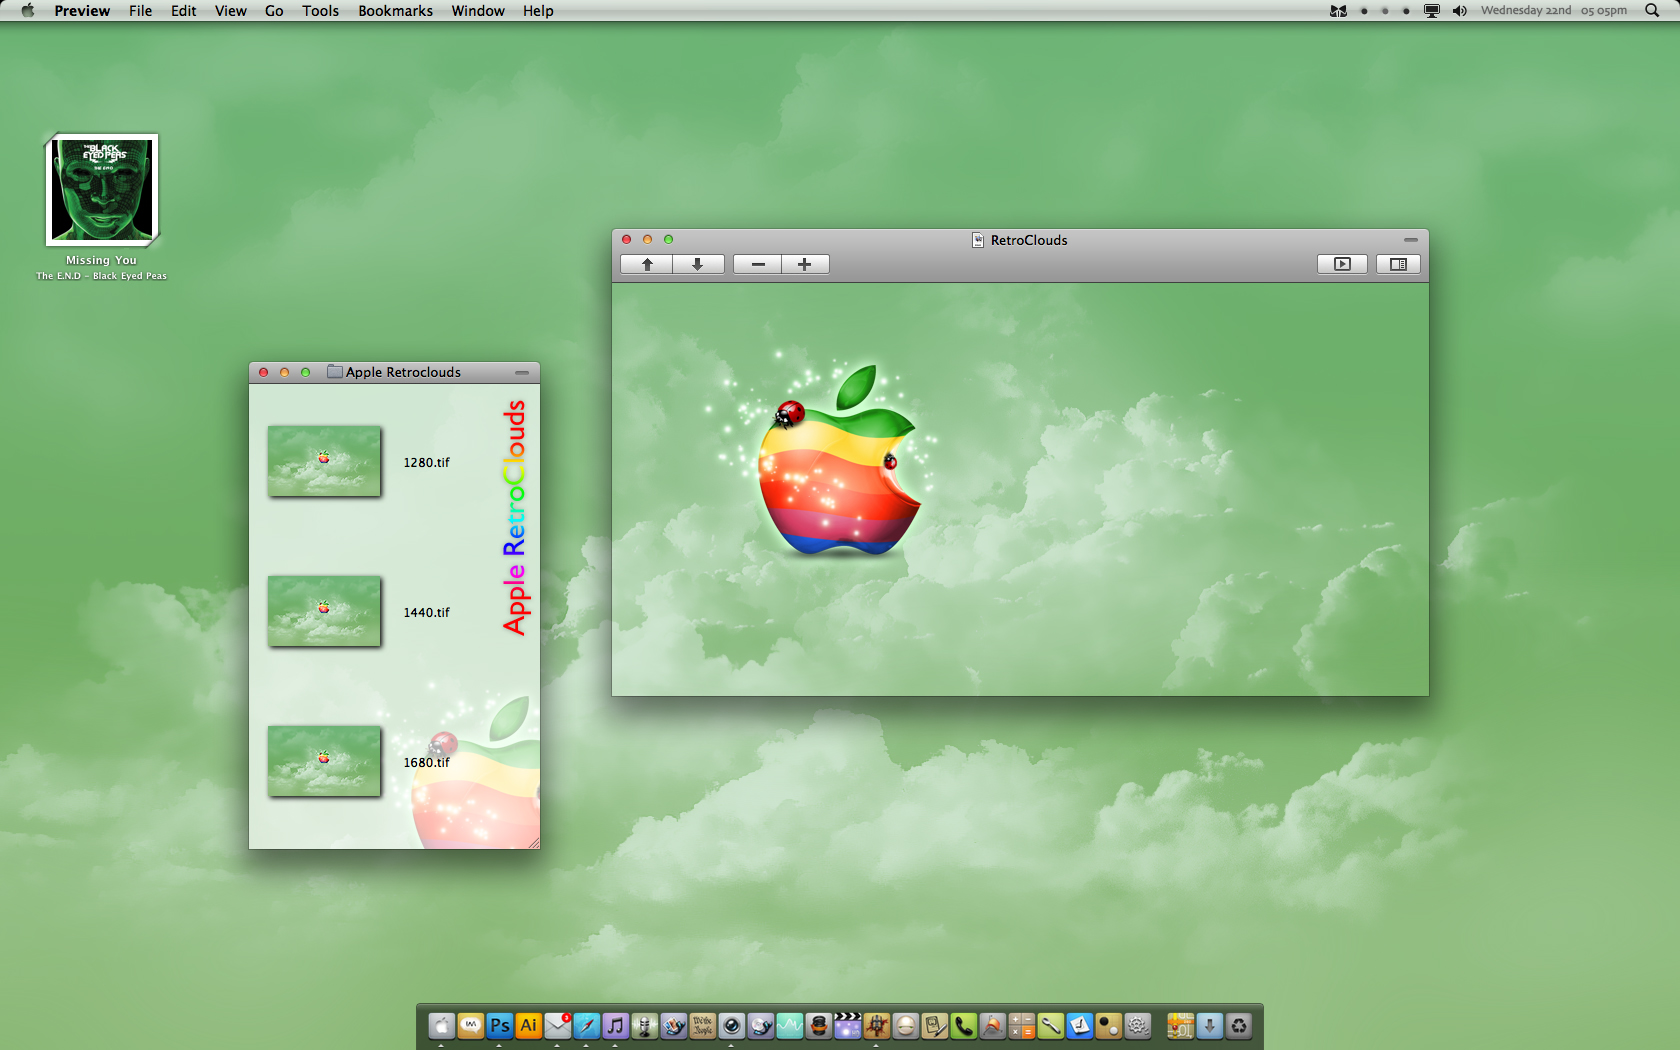Launch Photoshop from the Dock
Screen dimensions: 1680x1050
pos(500,1026)
